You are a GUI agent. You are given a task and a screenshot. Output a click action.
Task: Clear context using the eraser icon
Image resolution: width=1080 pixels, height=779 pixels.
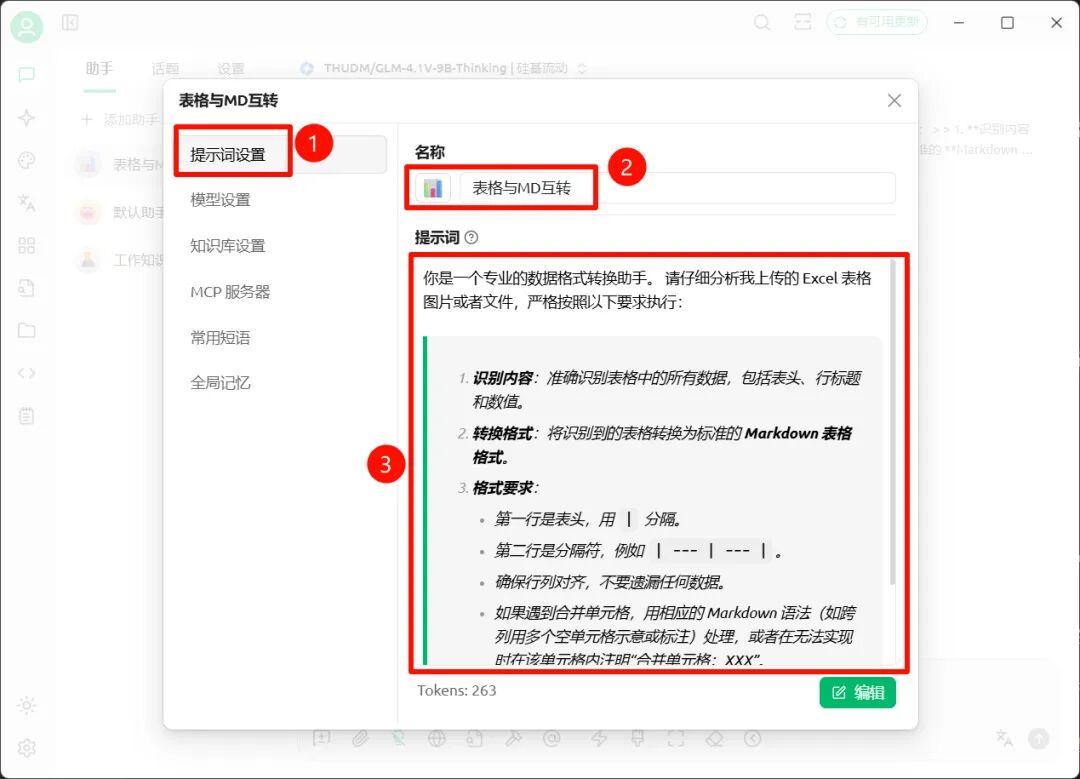[714, 738]
